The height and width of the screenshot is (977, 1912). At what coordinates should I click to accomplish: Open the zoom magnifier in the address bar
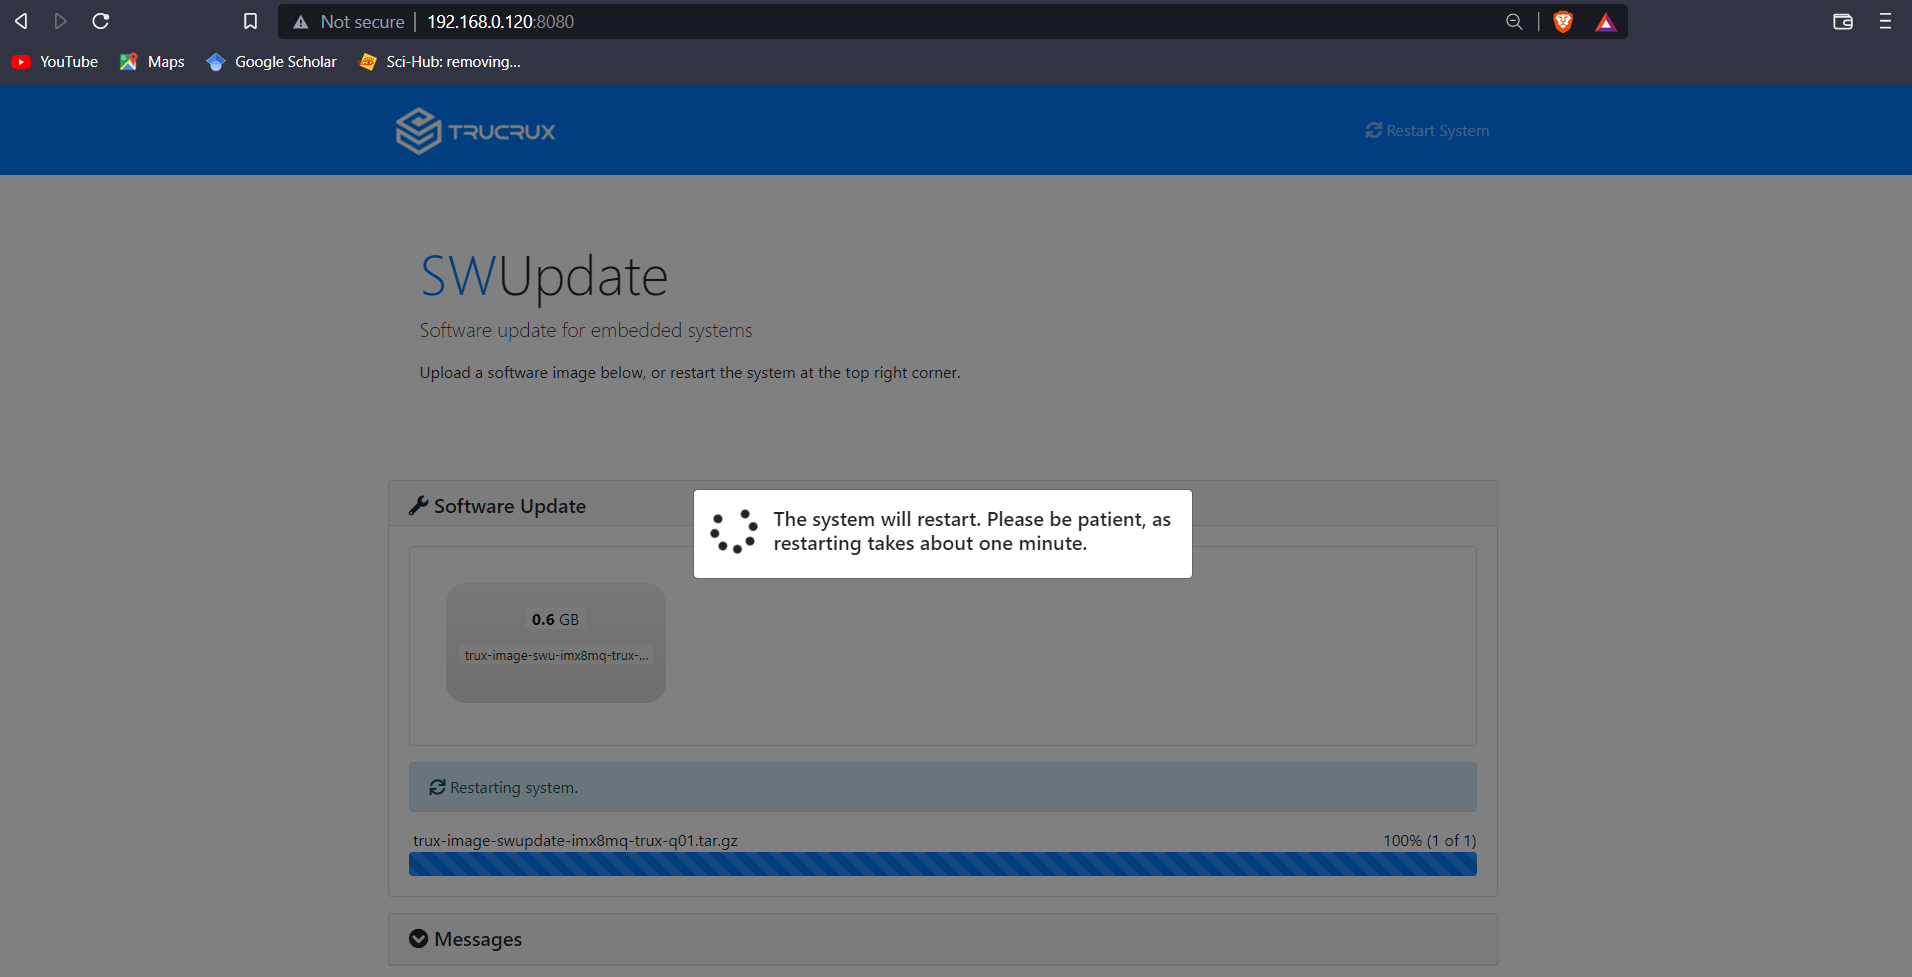pos(1514,22)
